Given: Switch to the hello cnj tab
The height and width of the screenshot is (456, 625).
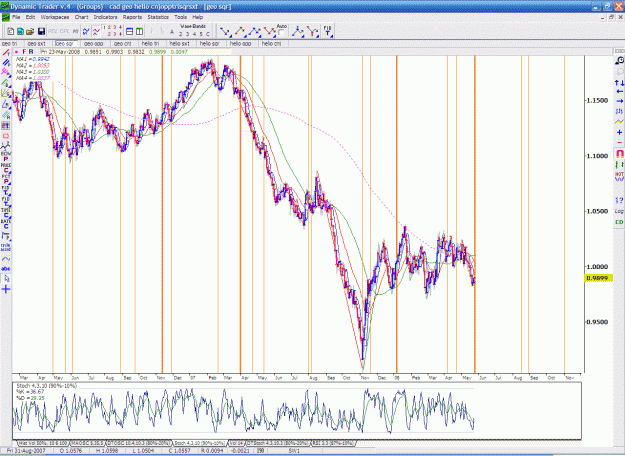Looking at the screenshot, I should point(271,43).
